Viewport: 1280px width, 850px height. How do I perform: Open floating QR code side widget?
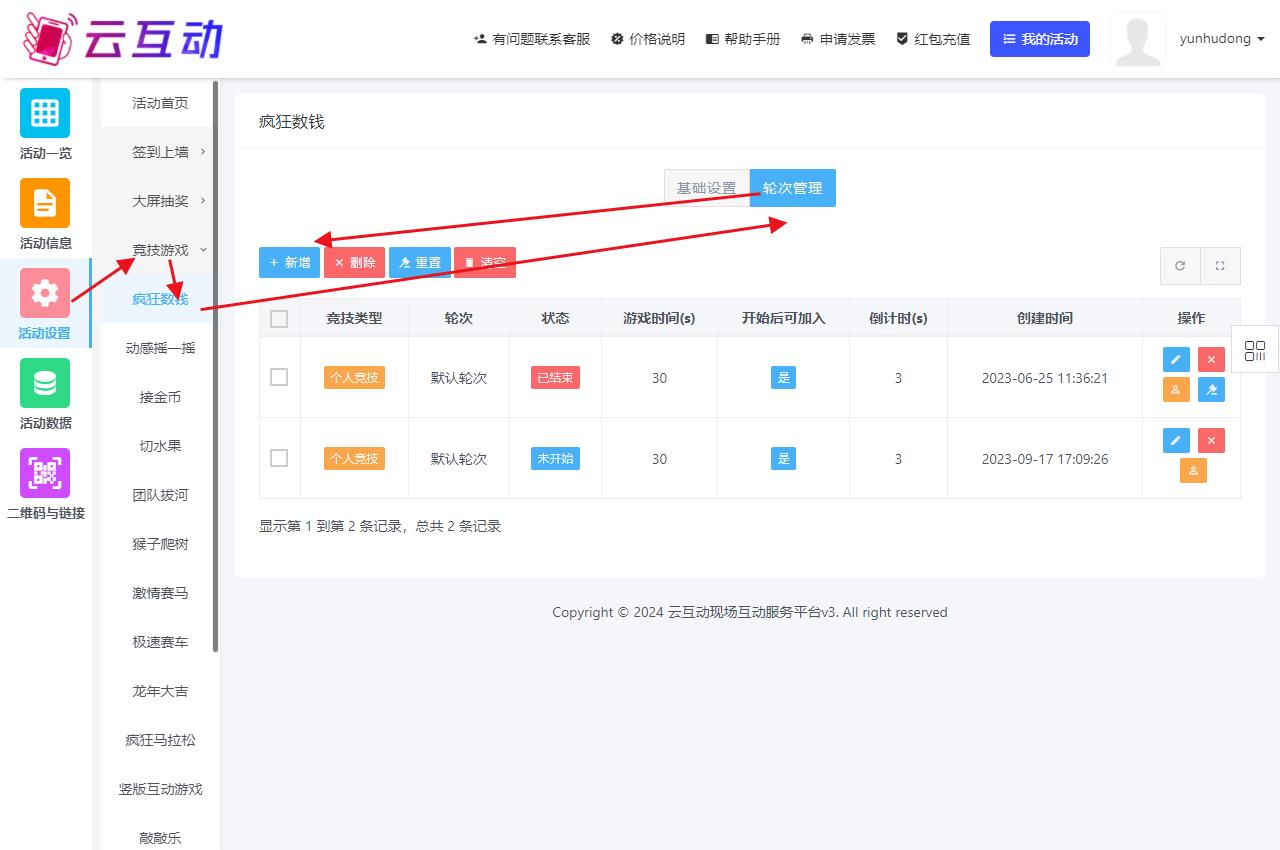coord(1255,350)
